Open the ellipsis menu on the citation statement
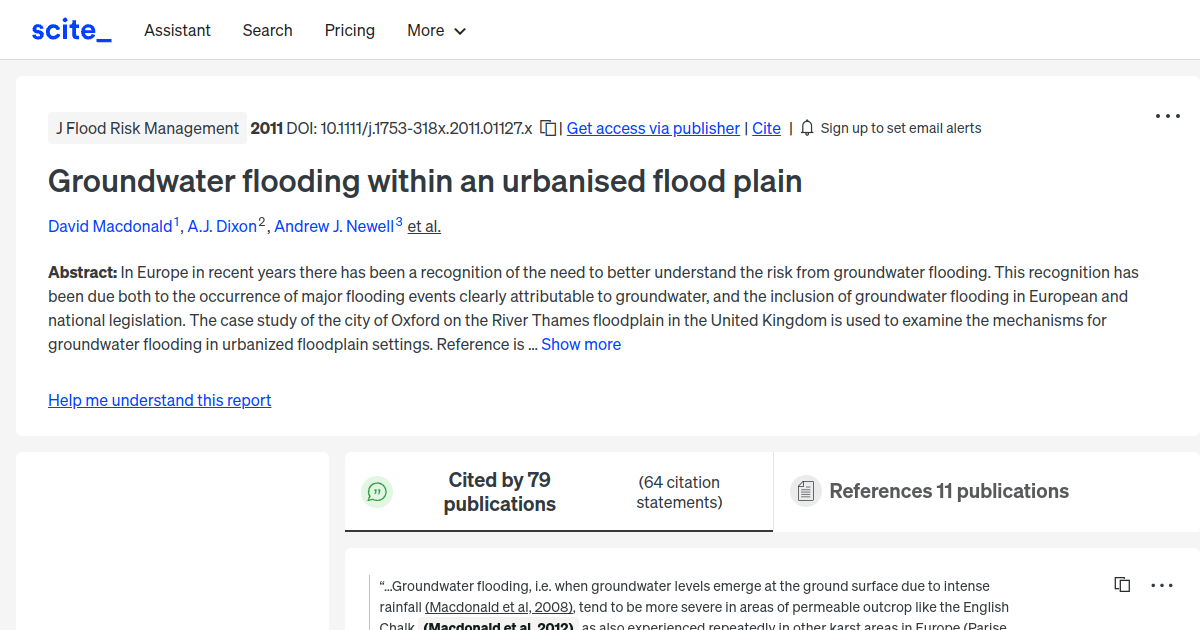The image size is (1200, 630). [x=1162, y=584]
